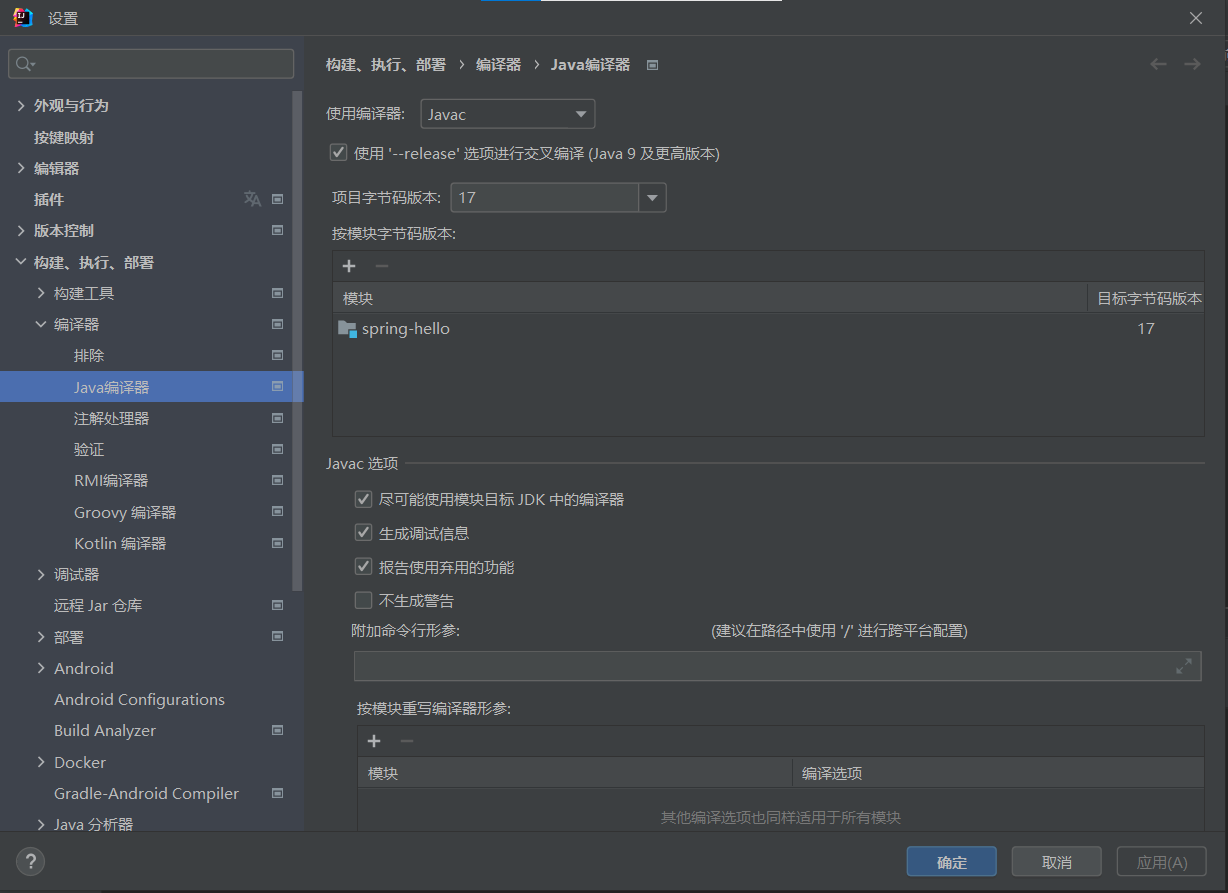Click the project-level icon beside RMI编译器
The image size is (1228, 893).
pyautogui.click(x=278, y=480)
